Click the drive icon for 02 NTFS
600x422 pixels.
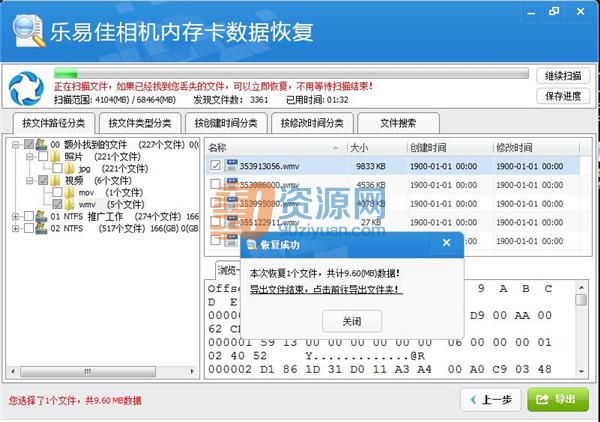[41, 228]
